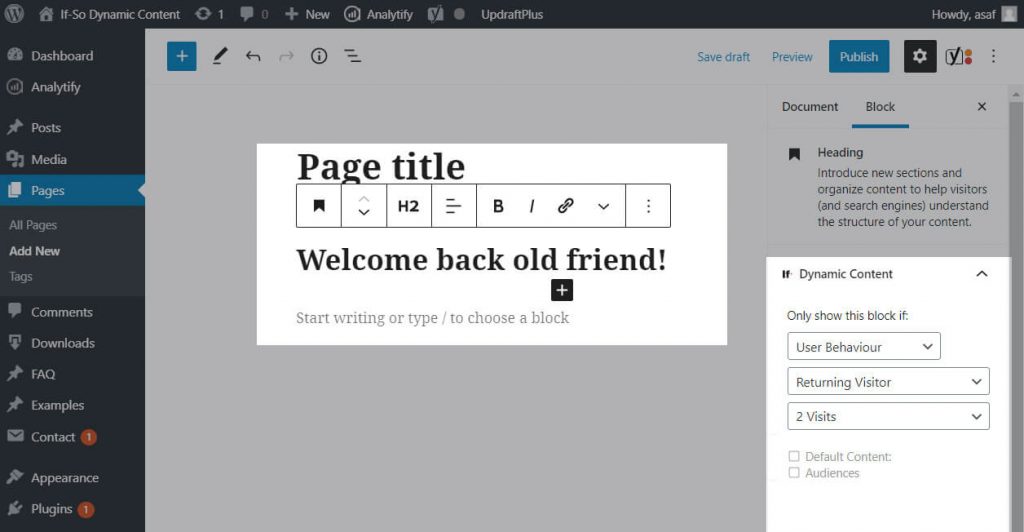Open the Yoast SEO sidebar icon
Screen dimensions: 1024x532
click(959, 56)
